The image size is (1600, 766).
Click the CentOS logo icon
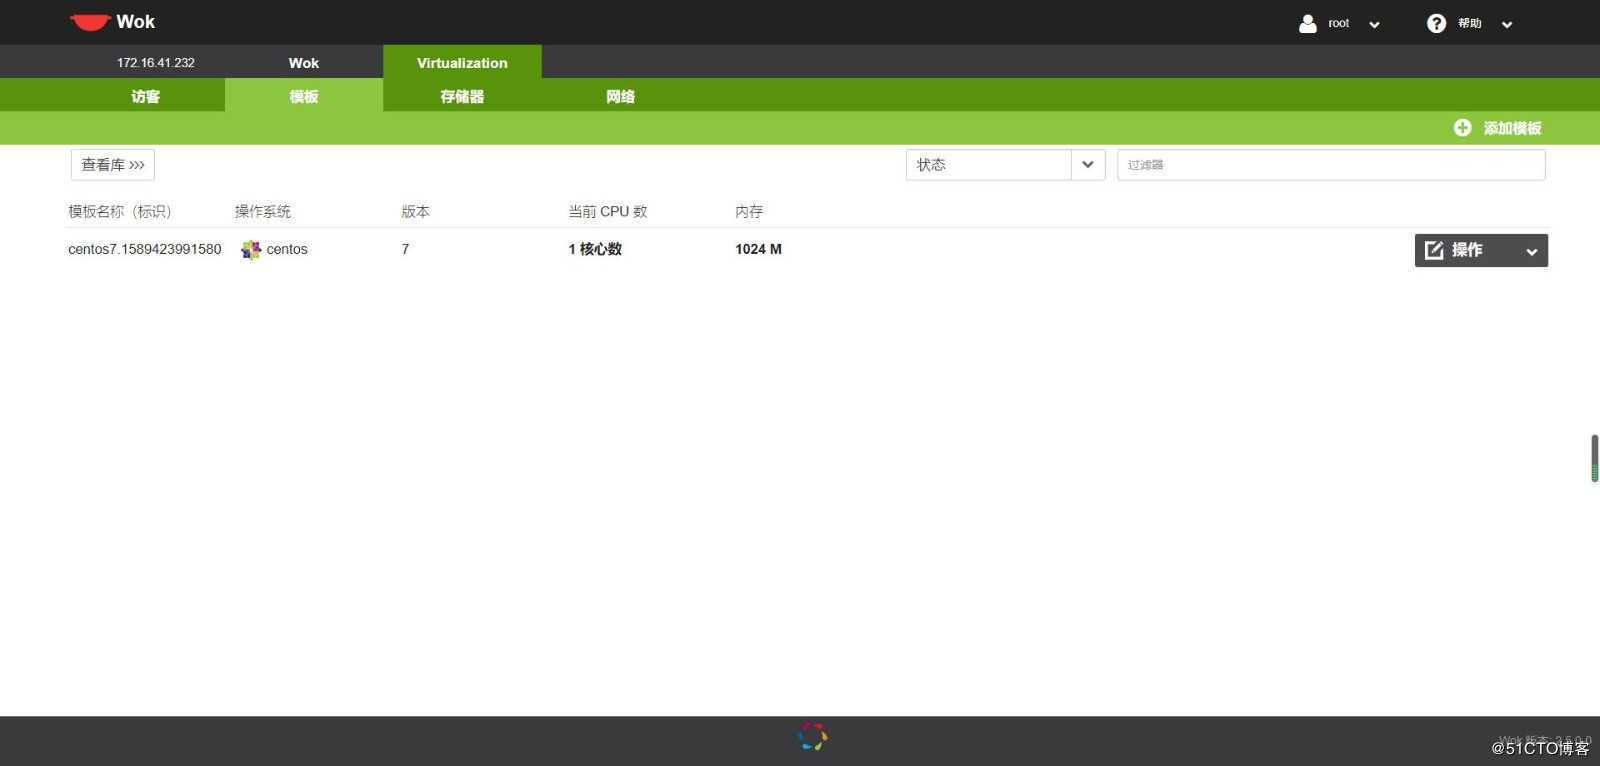pyautogui.click(x=251, y=250)
